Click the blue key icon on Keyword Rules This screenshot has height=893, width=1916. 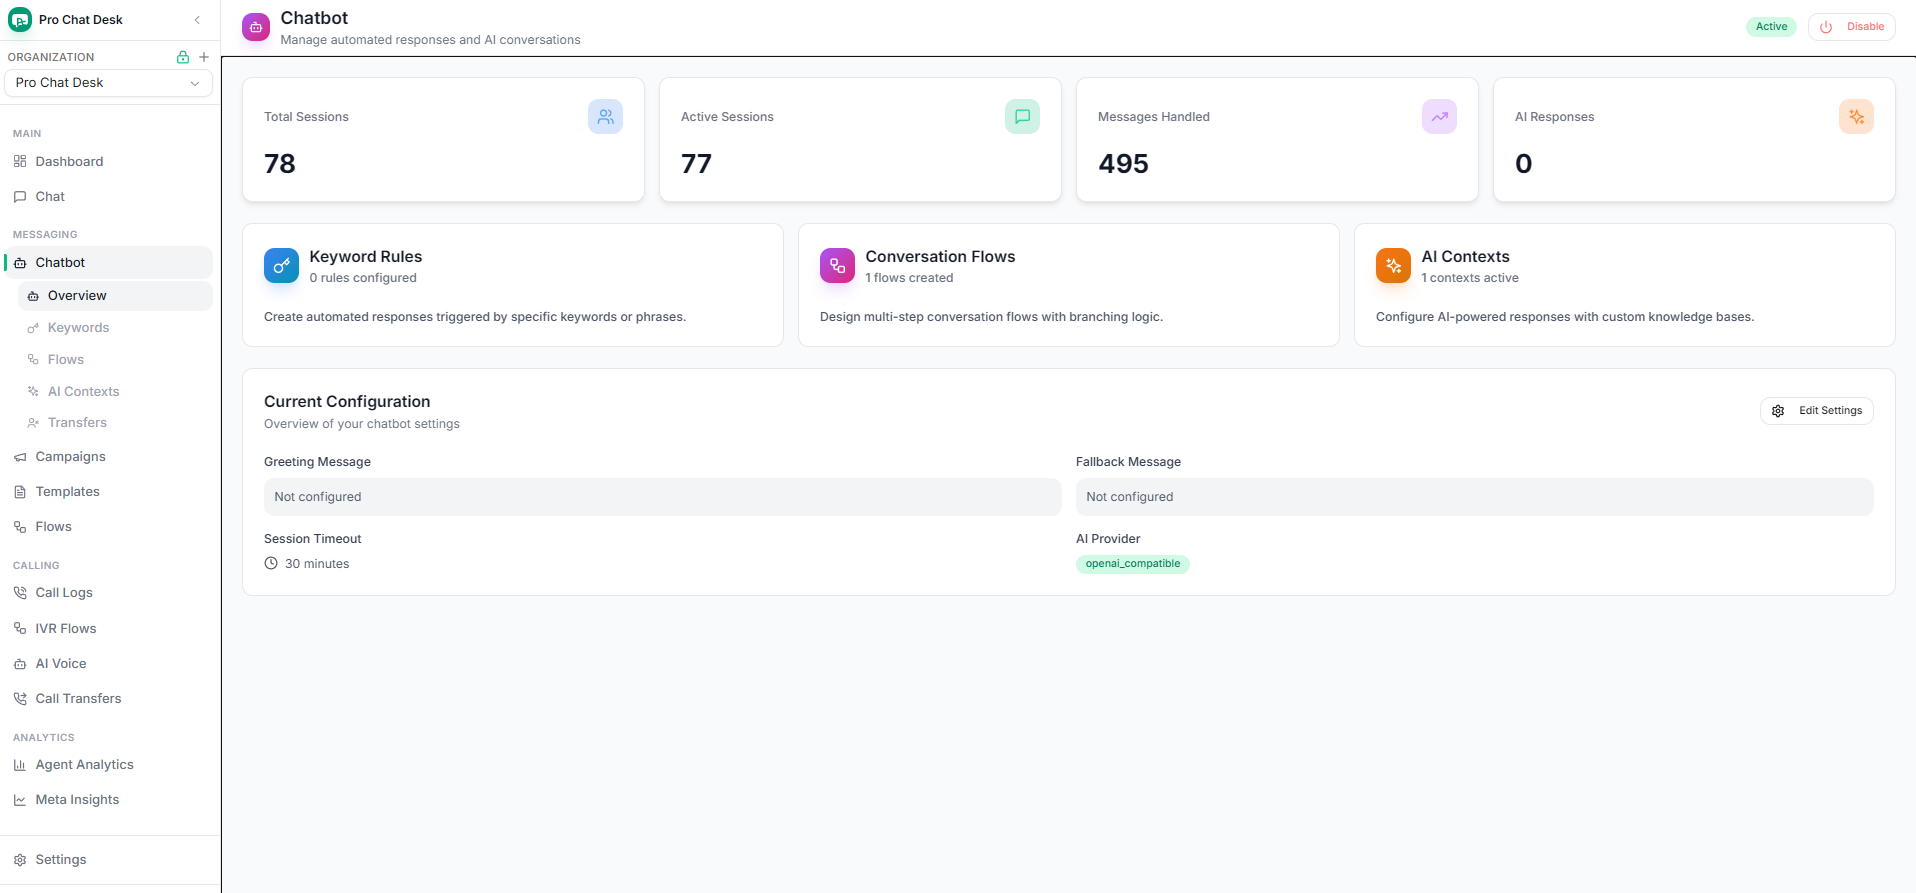(281, 266)
